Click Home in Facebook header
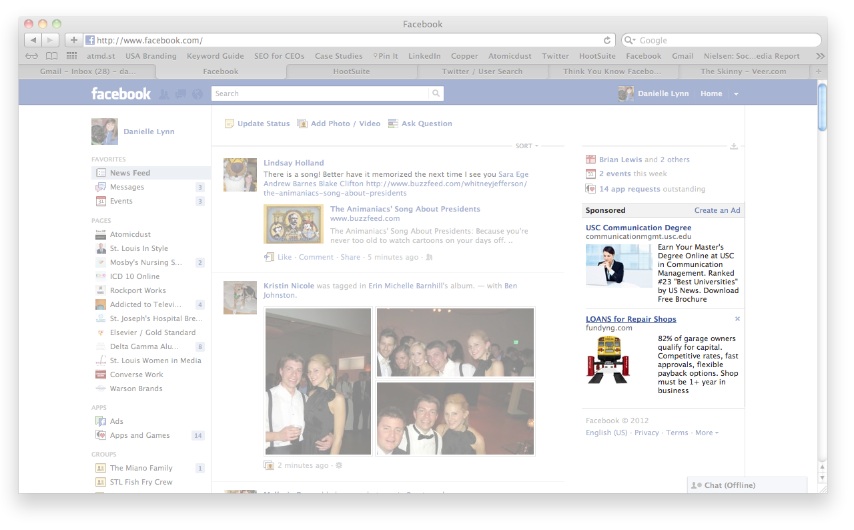This screenshot has height=530, width=854. coord(711,94)
